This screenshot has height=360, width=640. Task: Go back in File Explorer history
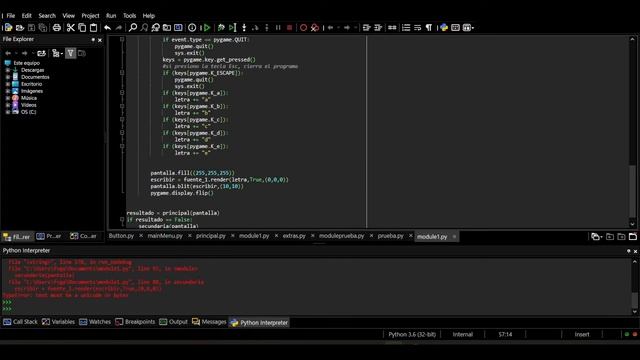[x=8, y=53]
